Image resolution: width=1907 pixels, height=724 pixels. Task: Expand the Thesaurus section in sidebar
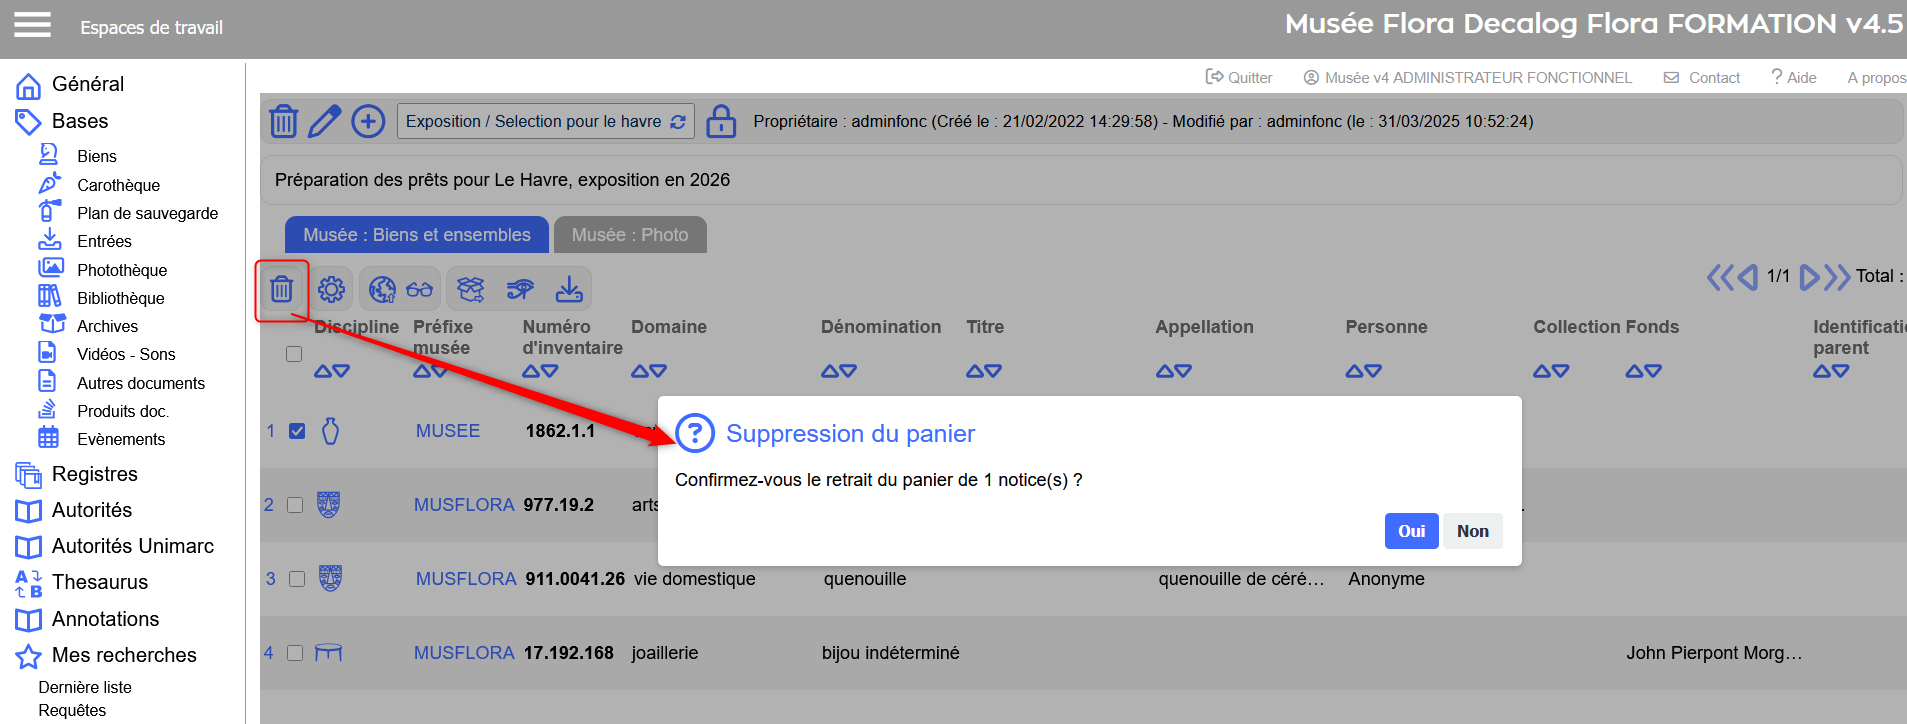99,582
